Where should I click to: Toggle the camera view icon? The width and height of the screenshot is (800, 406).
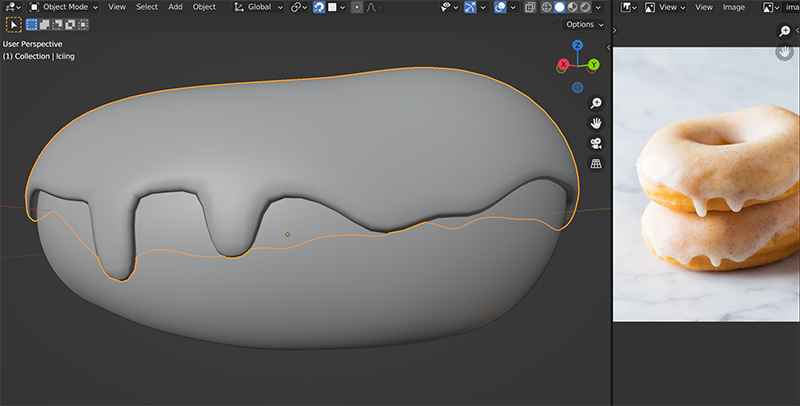tap(596, 143)
